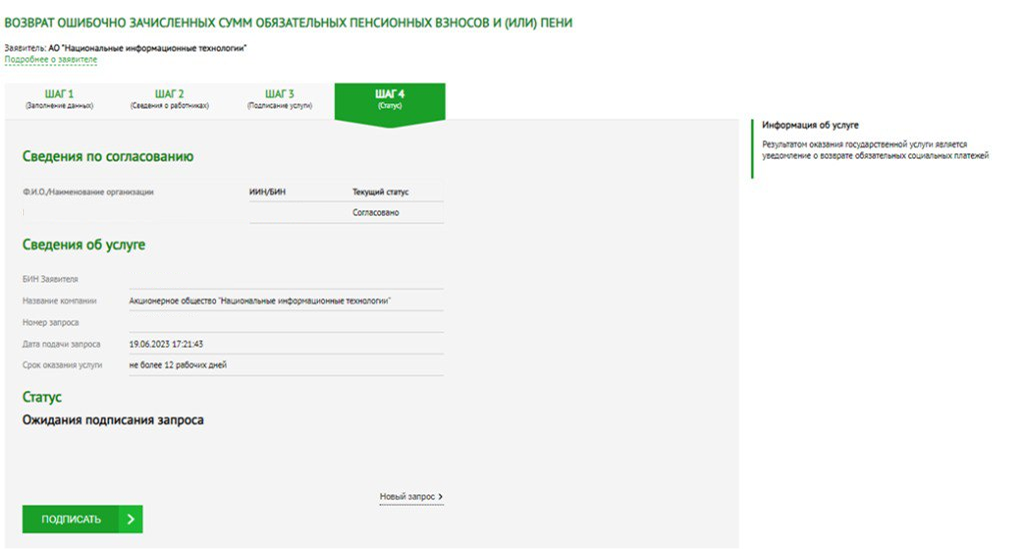
Task: Select the ШАГ 3 Подписание услуги tab
Action: pos(279,99)
